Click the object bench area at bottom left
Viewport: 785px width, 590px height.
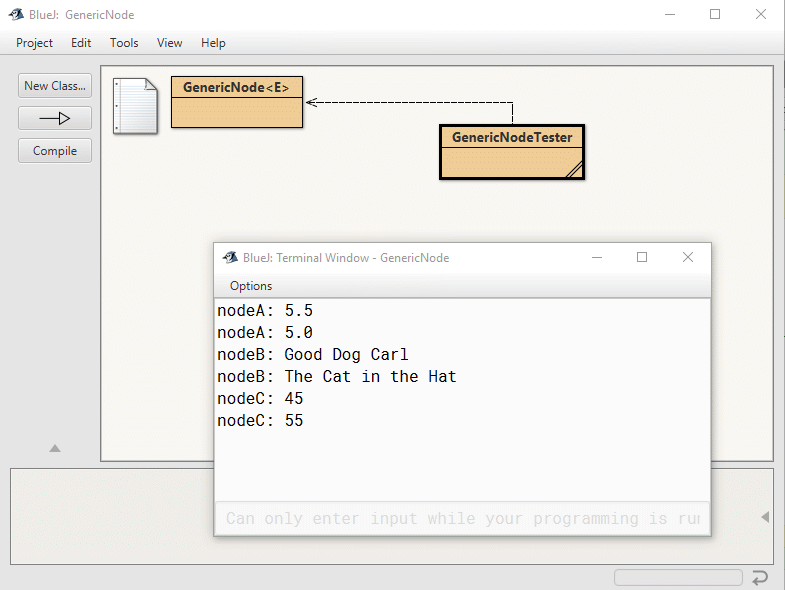pos(112,517)
